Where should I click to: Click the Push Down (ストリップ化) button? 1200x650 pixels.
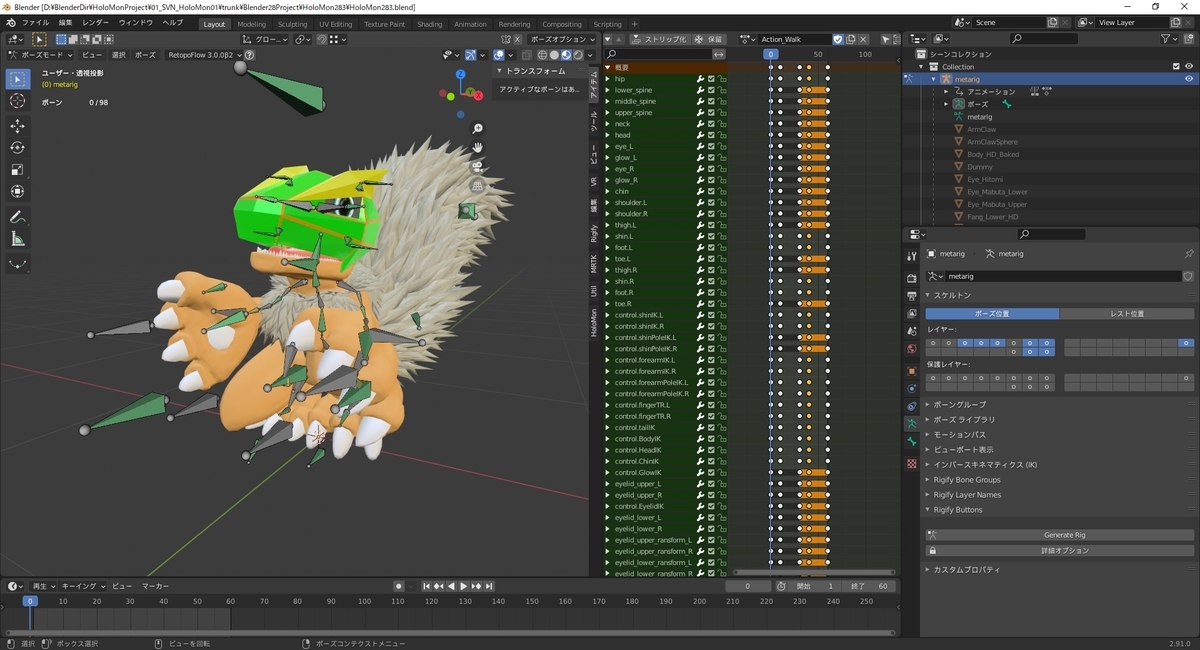click(660, 39)
